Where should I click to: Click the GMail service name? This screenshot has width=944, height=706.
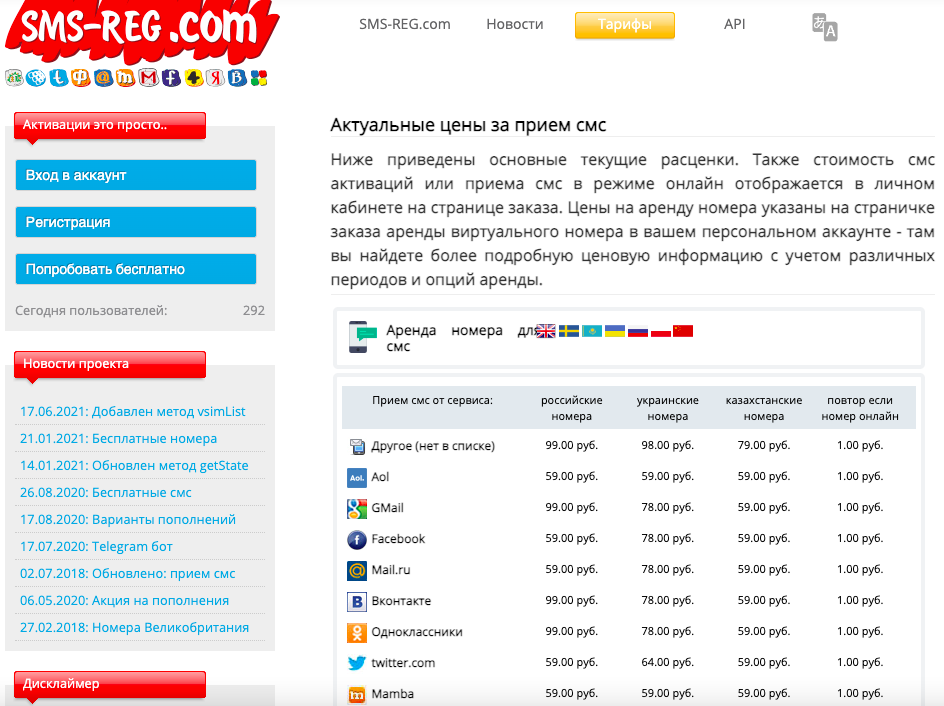click(387, 508)
